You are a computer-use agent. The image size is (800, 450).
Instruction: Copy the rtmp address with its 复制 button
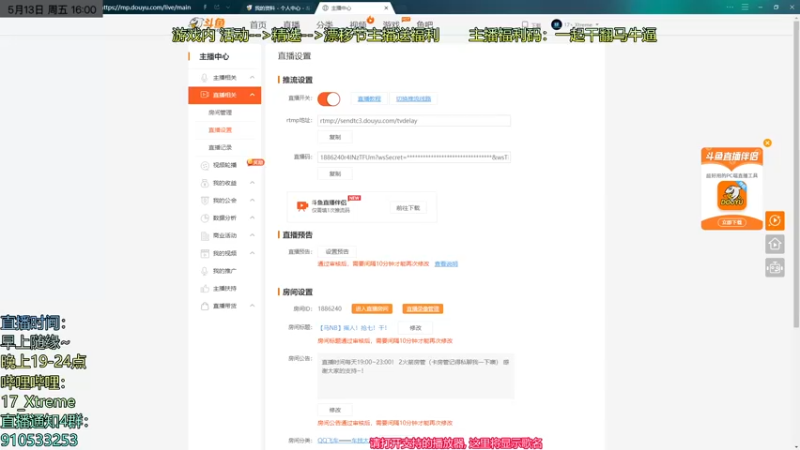[x=335, y=137]
